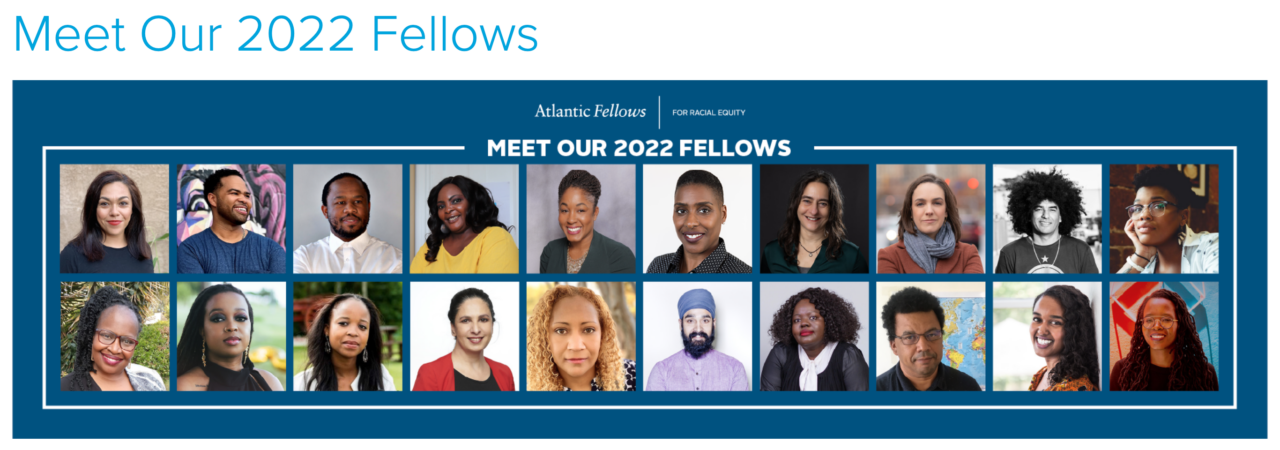Click the first portrait with tan wall background
1280x450 pixels.
pos(114,219)
